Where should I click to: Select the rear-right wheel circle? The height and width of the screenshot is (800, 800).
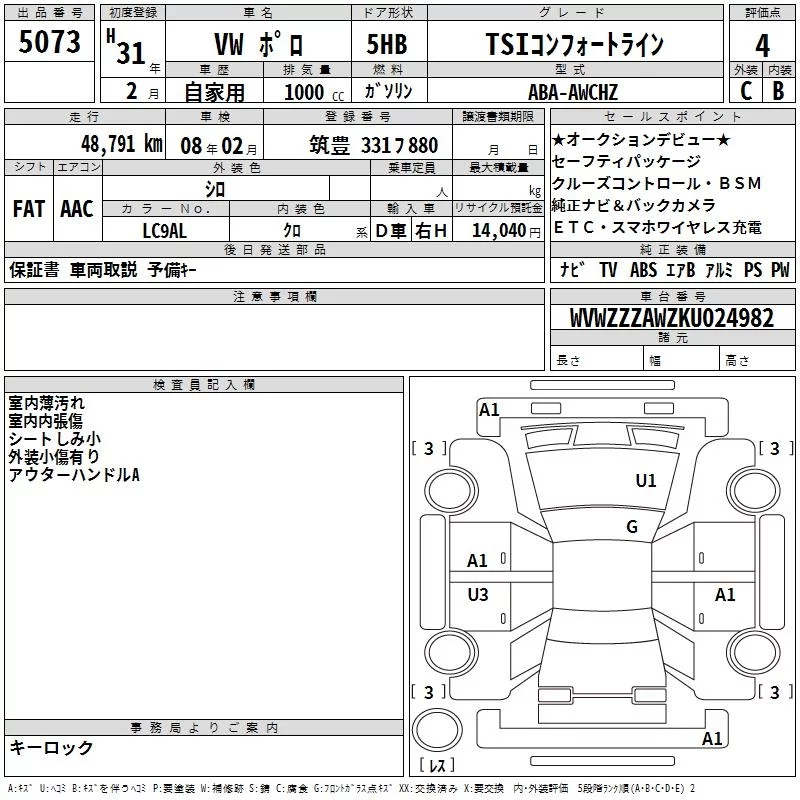(x=753, y=652)
